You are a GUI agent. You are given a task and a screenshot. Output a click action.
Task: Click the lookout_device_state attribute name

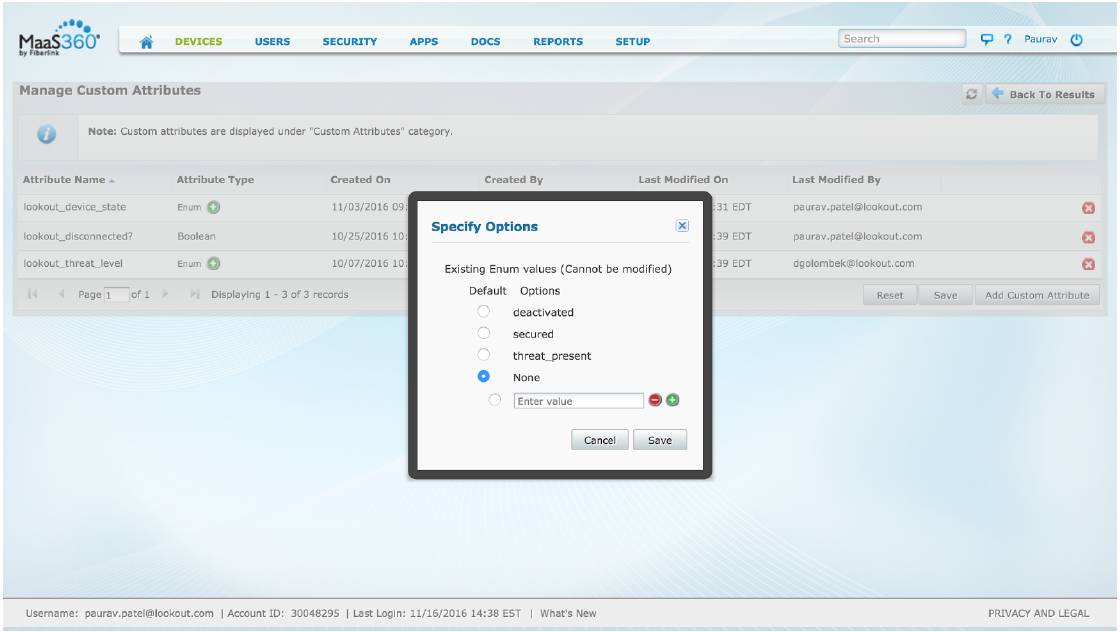point(74,207)
